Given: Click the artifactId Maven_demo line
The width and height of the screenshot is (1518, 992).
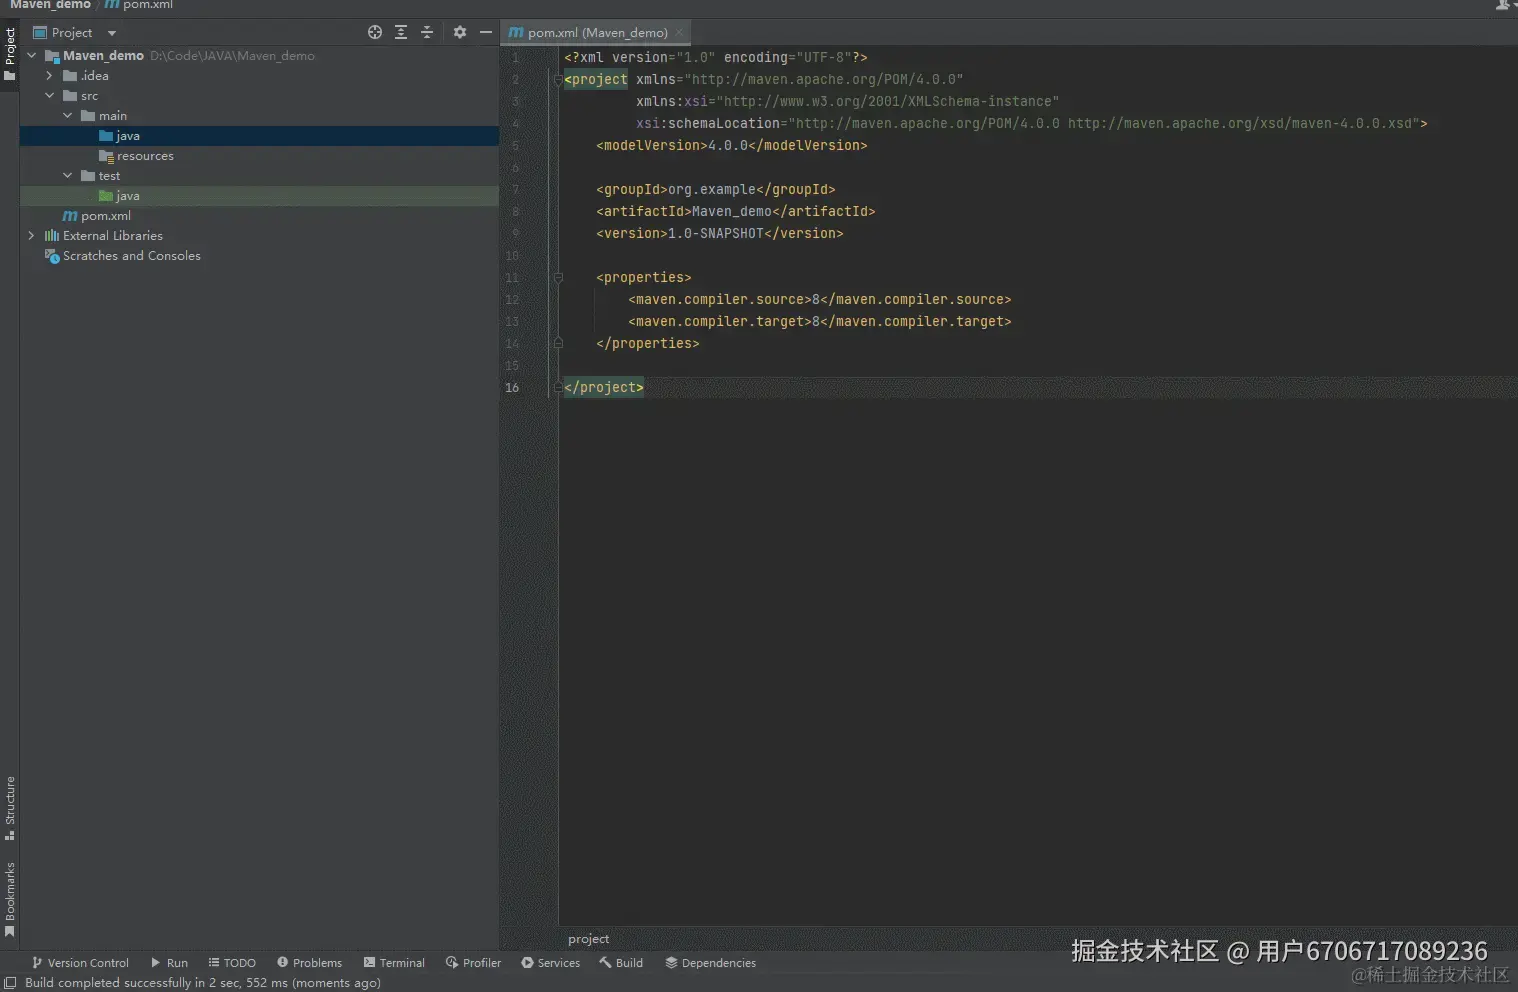Looking at the screenshot, I should pos(735,212).
